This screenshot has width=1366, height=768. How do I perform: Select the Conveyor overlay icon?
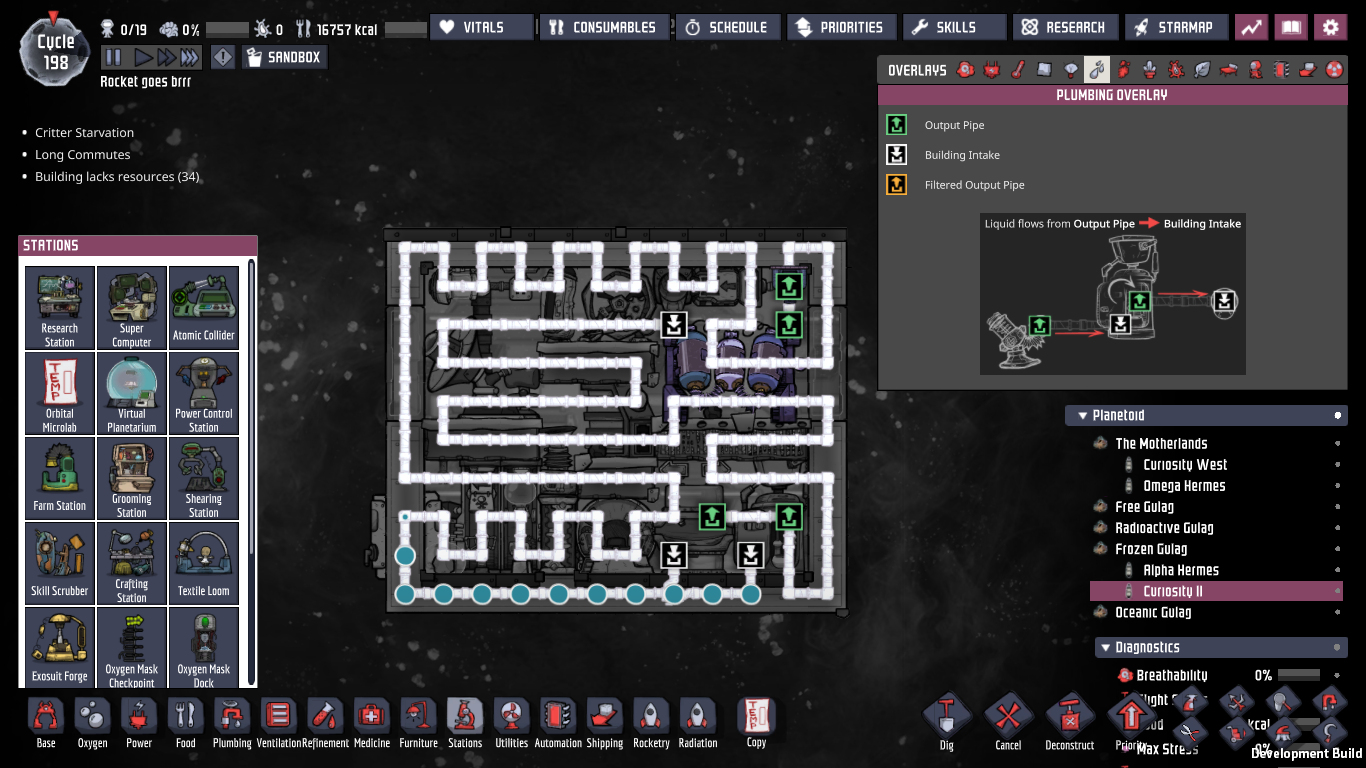1307,70
